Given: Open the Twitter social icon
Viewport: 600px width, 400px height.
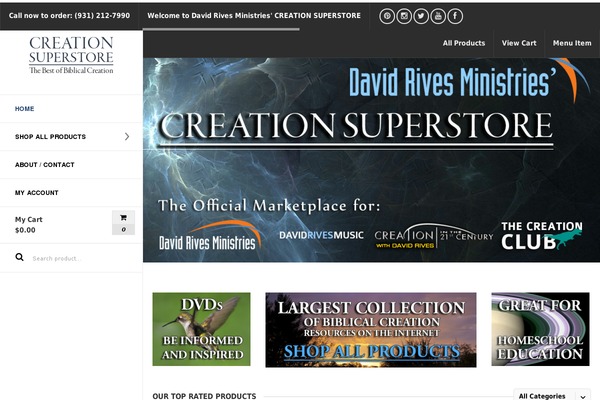Looking at the screenshot, I should click(x=421, y=16).
